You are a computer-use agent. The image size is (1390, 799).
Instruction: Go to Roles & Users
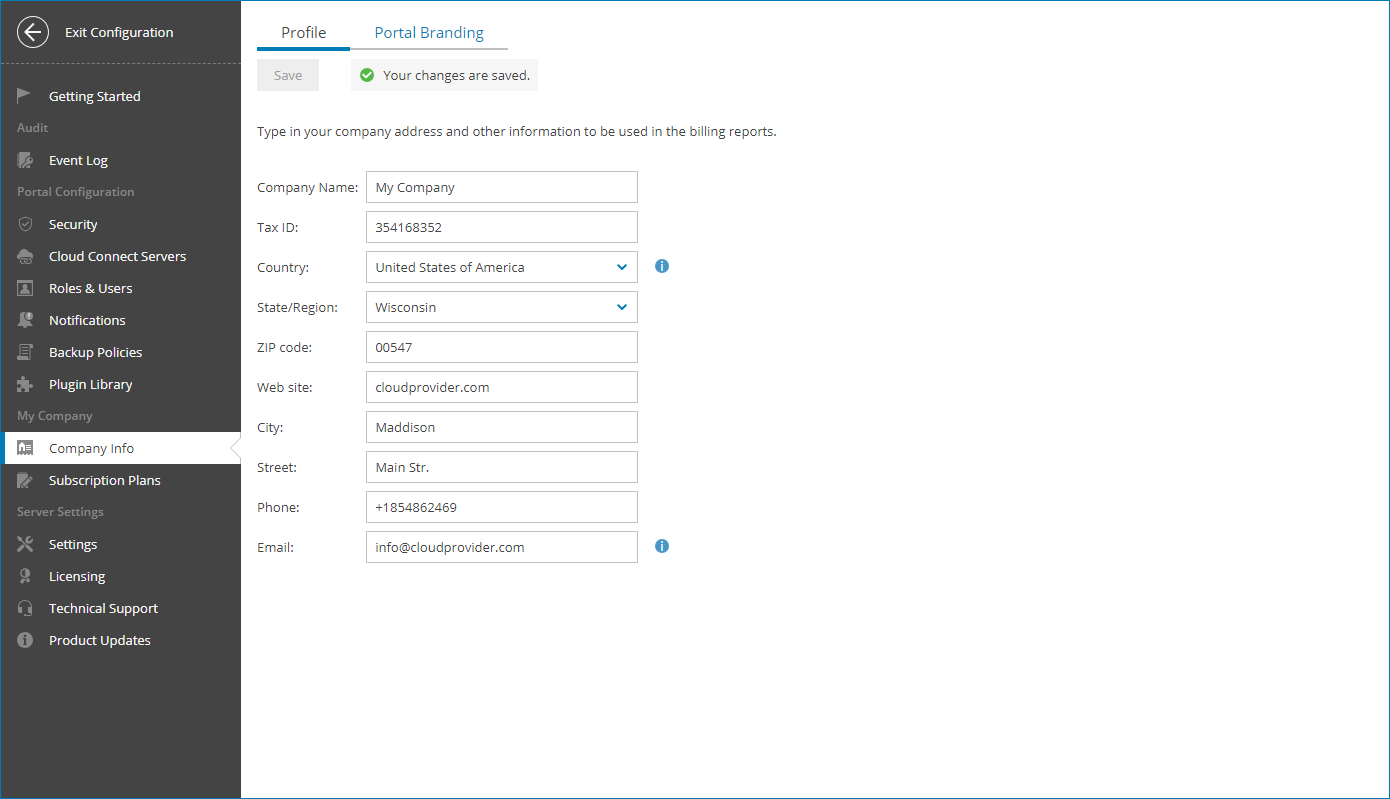pyautogui.click(x=90, y=288)
